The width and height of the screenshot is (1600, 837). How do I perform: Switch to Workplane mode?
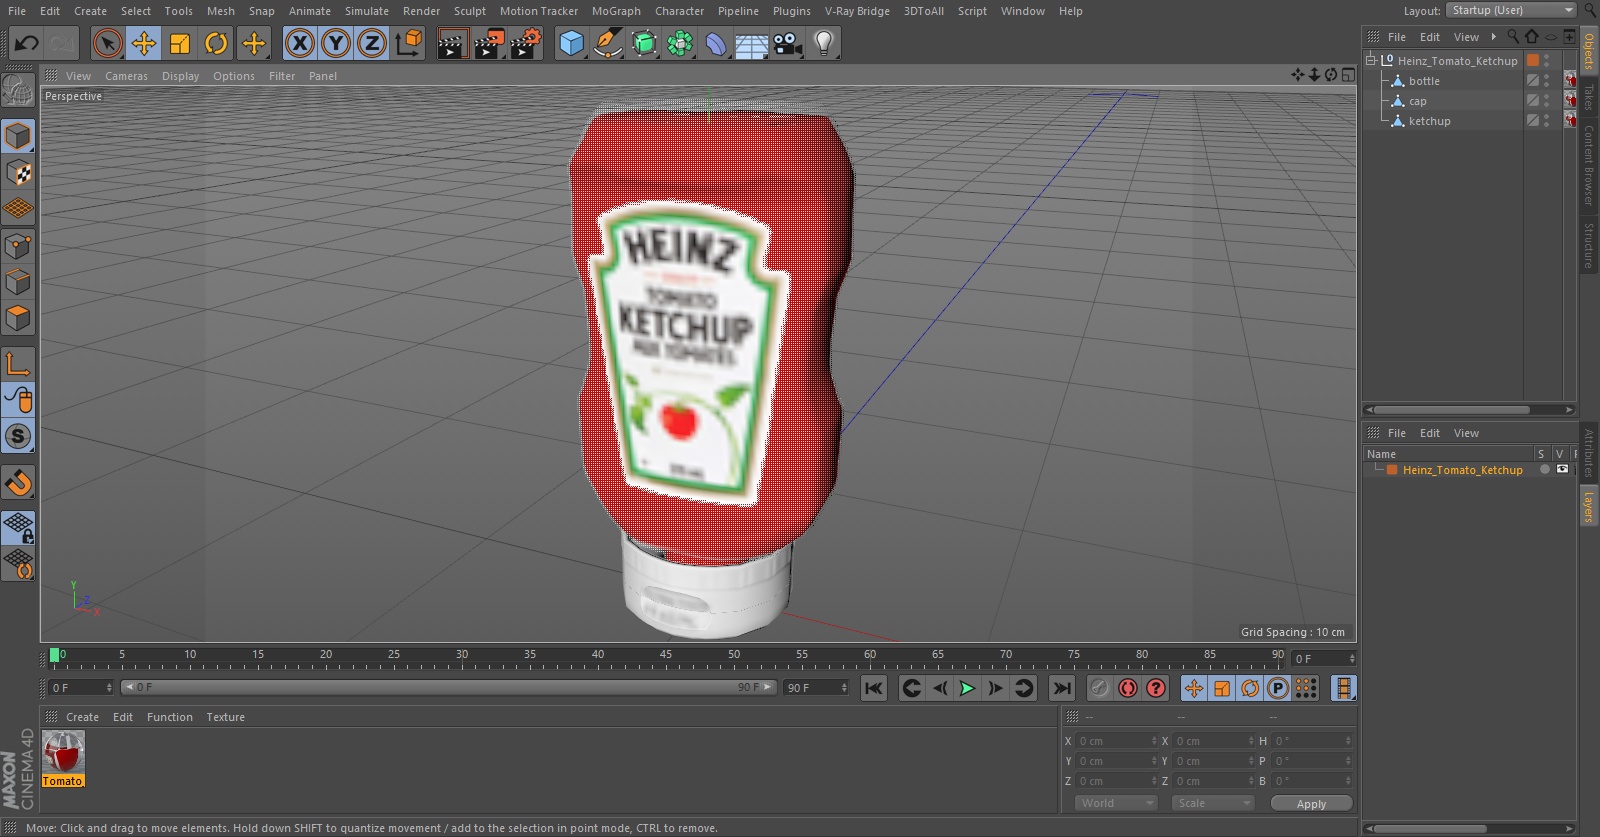18,209
